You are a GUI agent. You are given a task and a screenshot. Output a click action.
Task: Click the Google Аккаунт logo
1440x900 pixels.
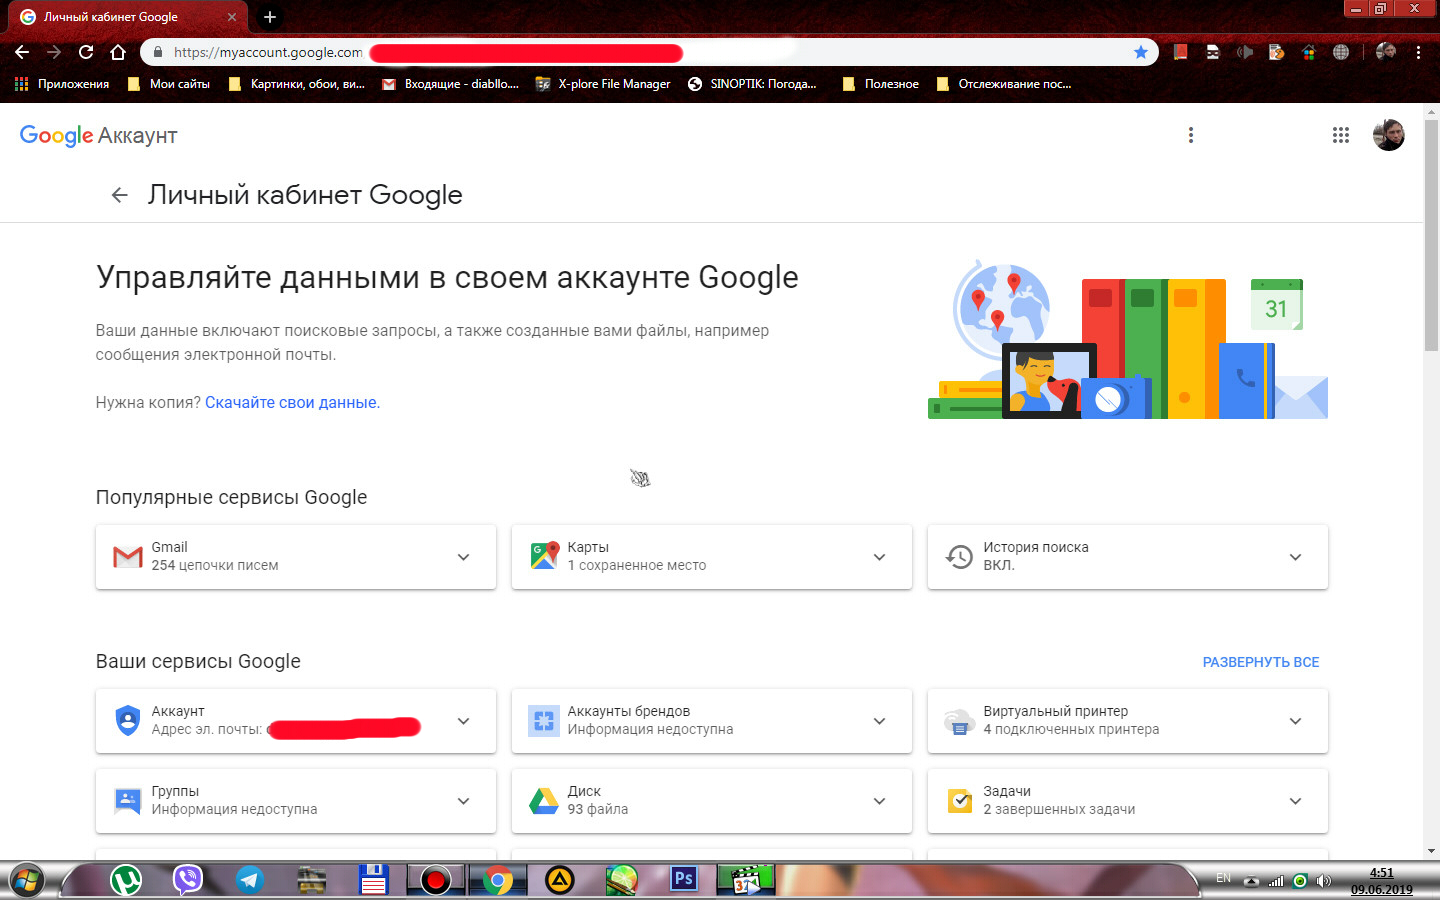tap(99, 136)
